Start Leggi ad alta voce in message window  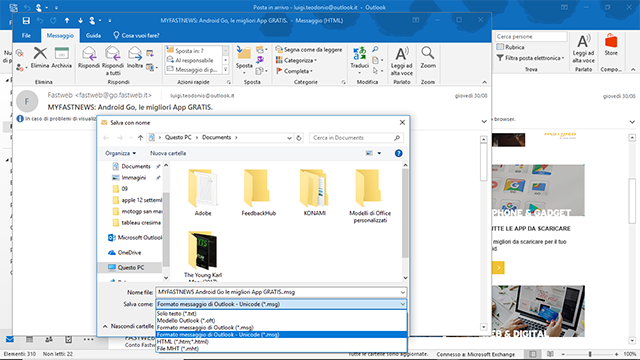(402, 61)
